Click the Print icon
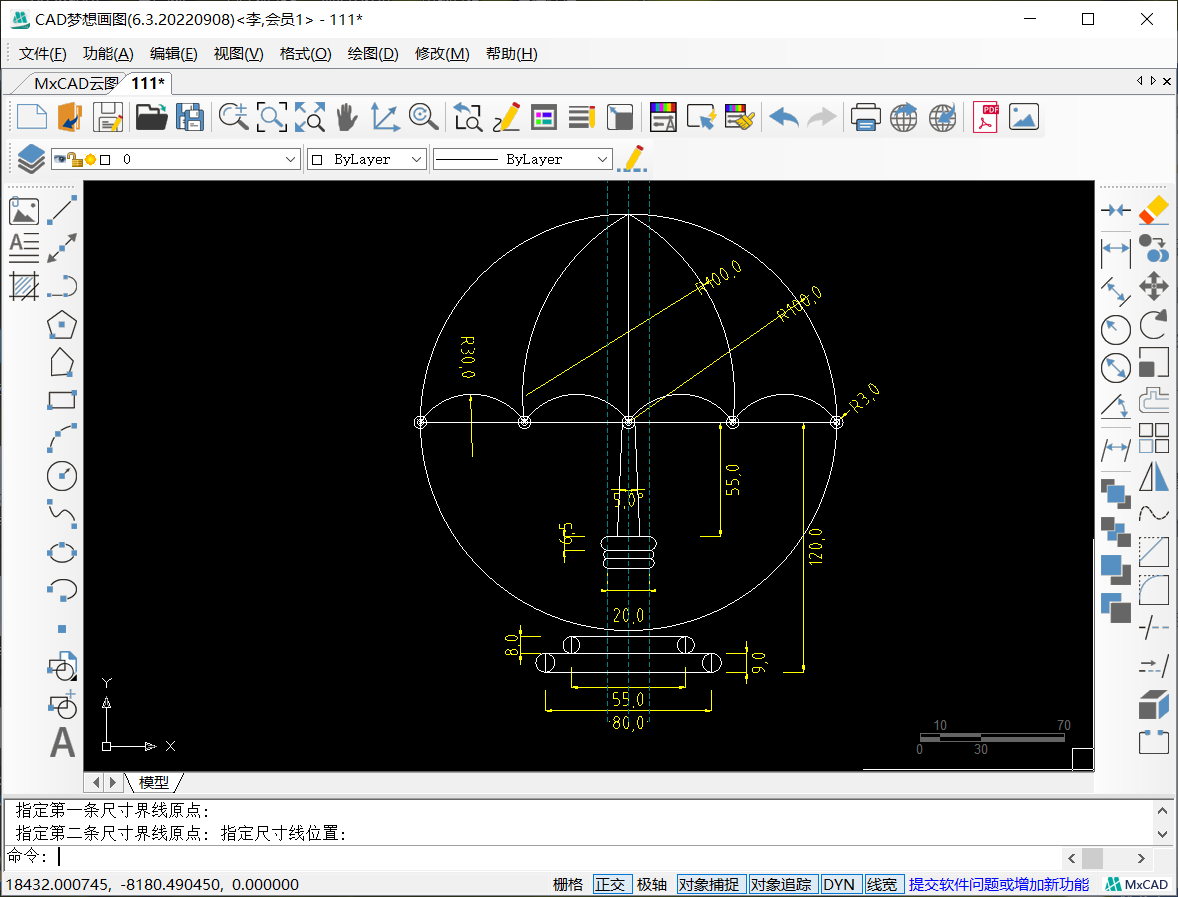1178x897 pixels. [865, 118]
